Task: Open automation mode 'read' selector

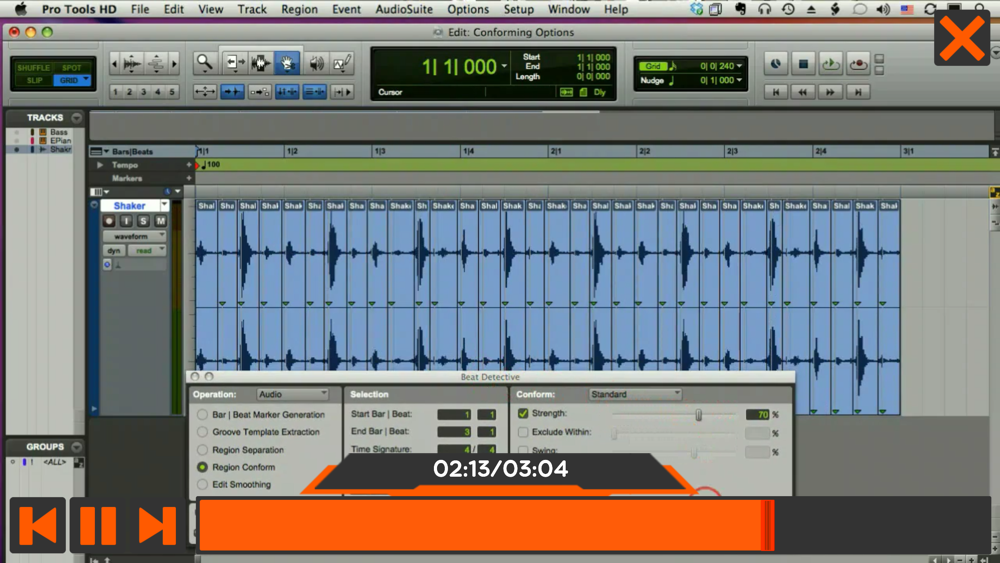Action: 147,251
